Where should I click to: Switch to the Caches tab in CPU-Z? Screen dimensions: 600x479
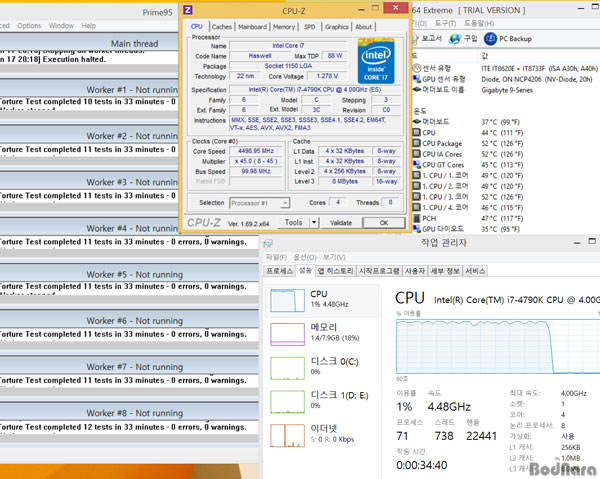point(222,27)
